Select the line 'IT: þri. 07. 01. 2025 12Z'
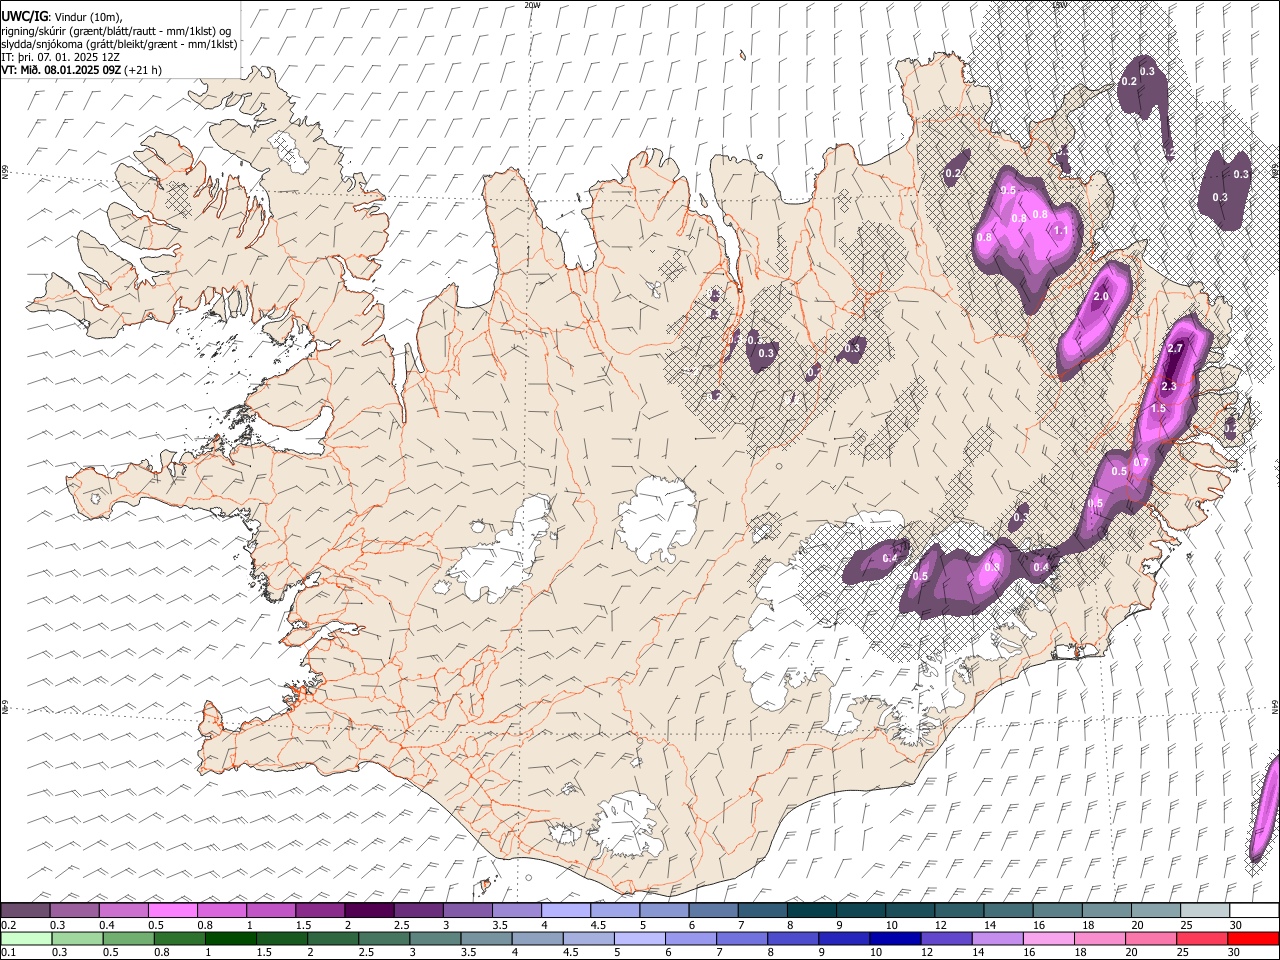Image resolution: width=1280 pixels, height=960 pixels. pos(60,57)
